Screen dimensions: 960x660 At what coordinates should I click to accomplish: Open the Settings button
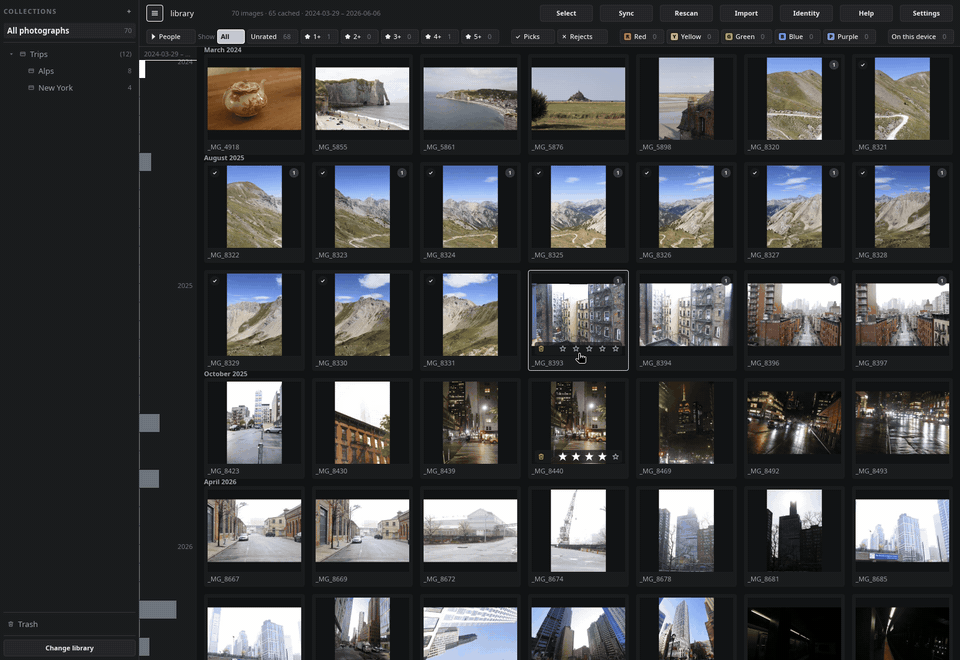(x=926, y=13)
